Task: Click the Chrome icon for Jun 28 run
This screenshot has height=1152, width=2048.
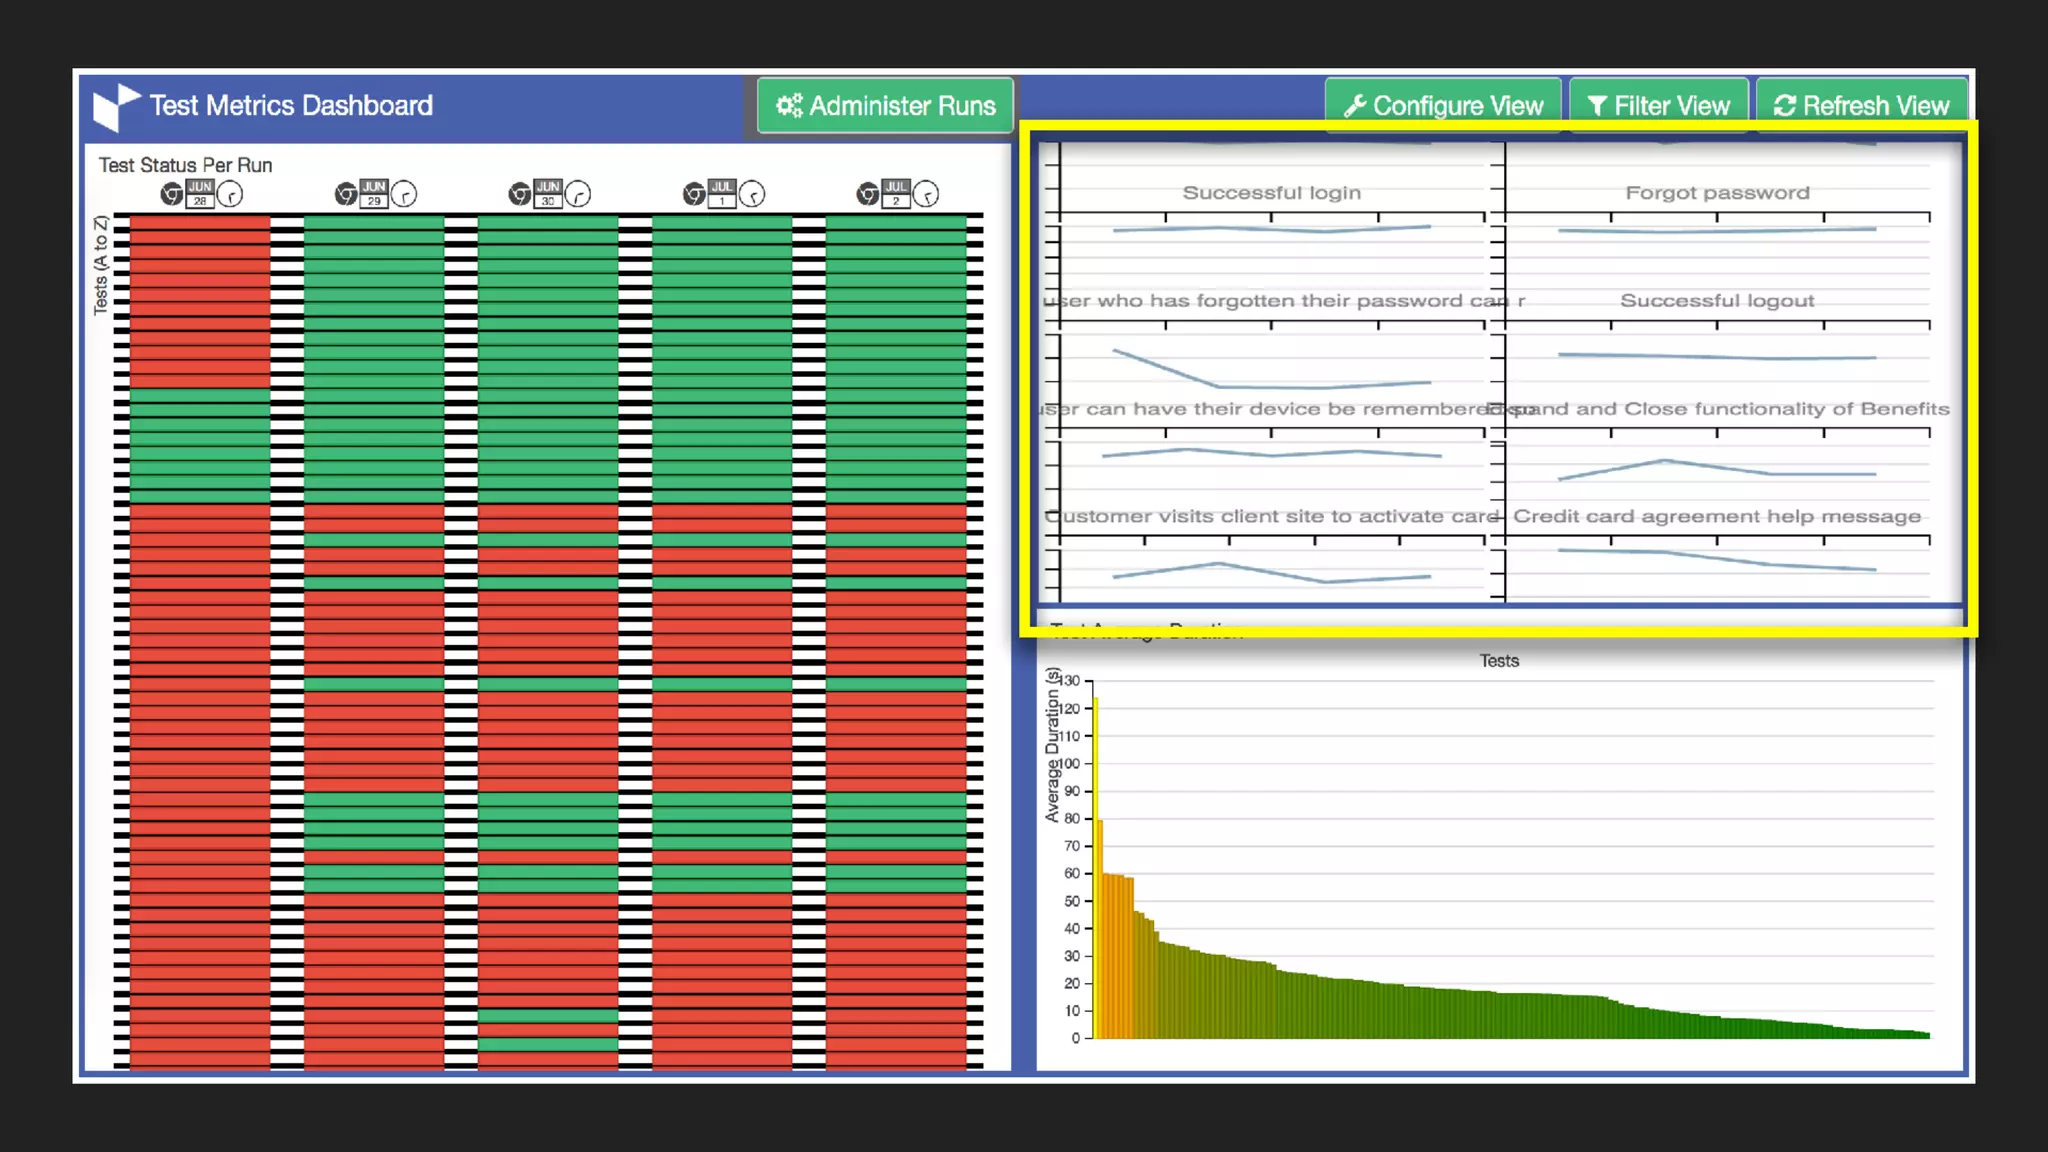Action: click(172, 194)
